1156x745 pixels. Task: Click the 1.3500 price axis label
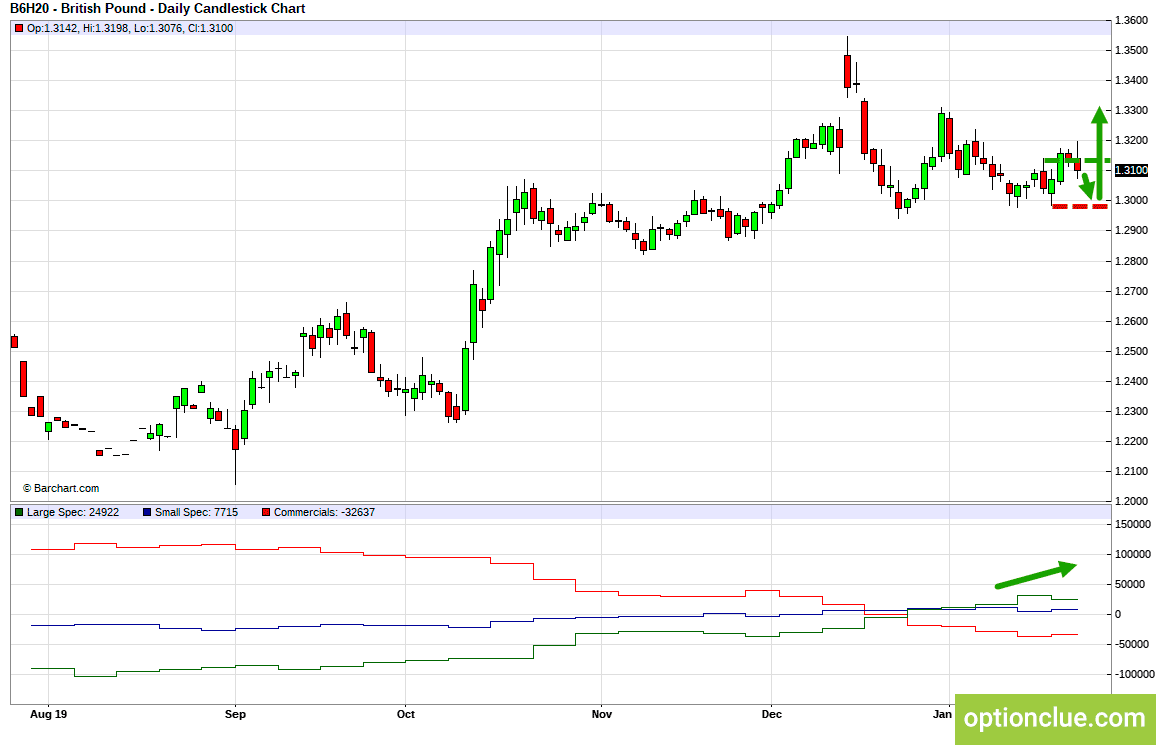[x=1132, y=50]
